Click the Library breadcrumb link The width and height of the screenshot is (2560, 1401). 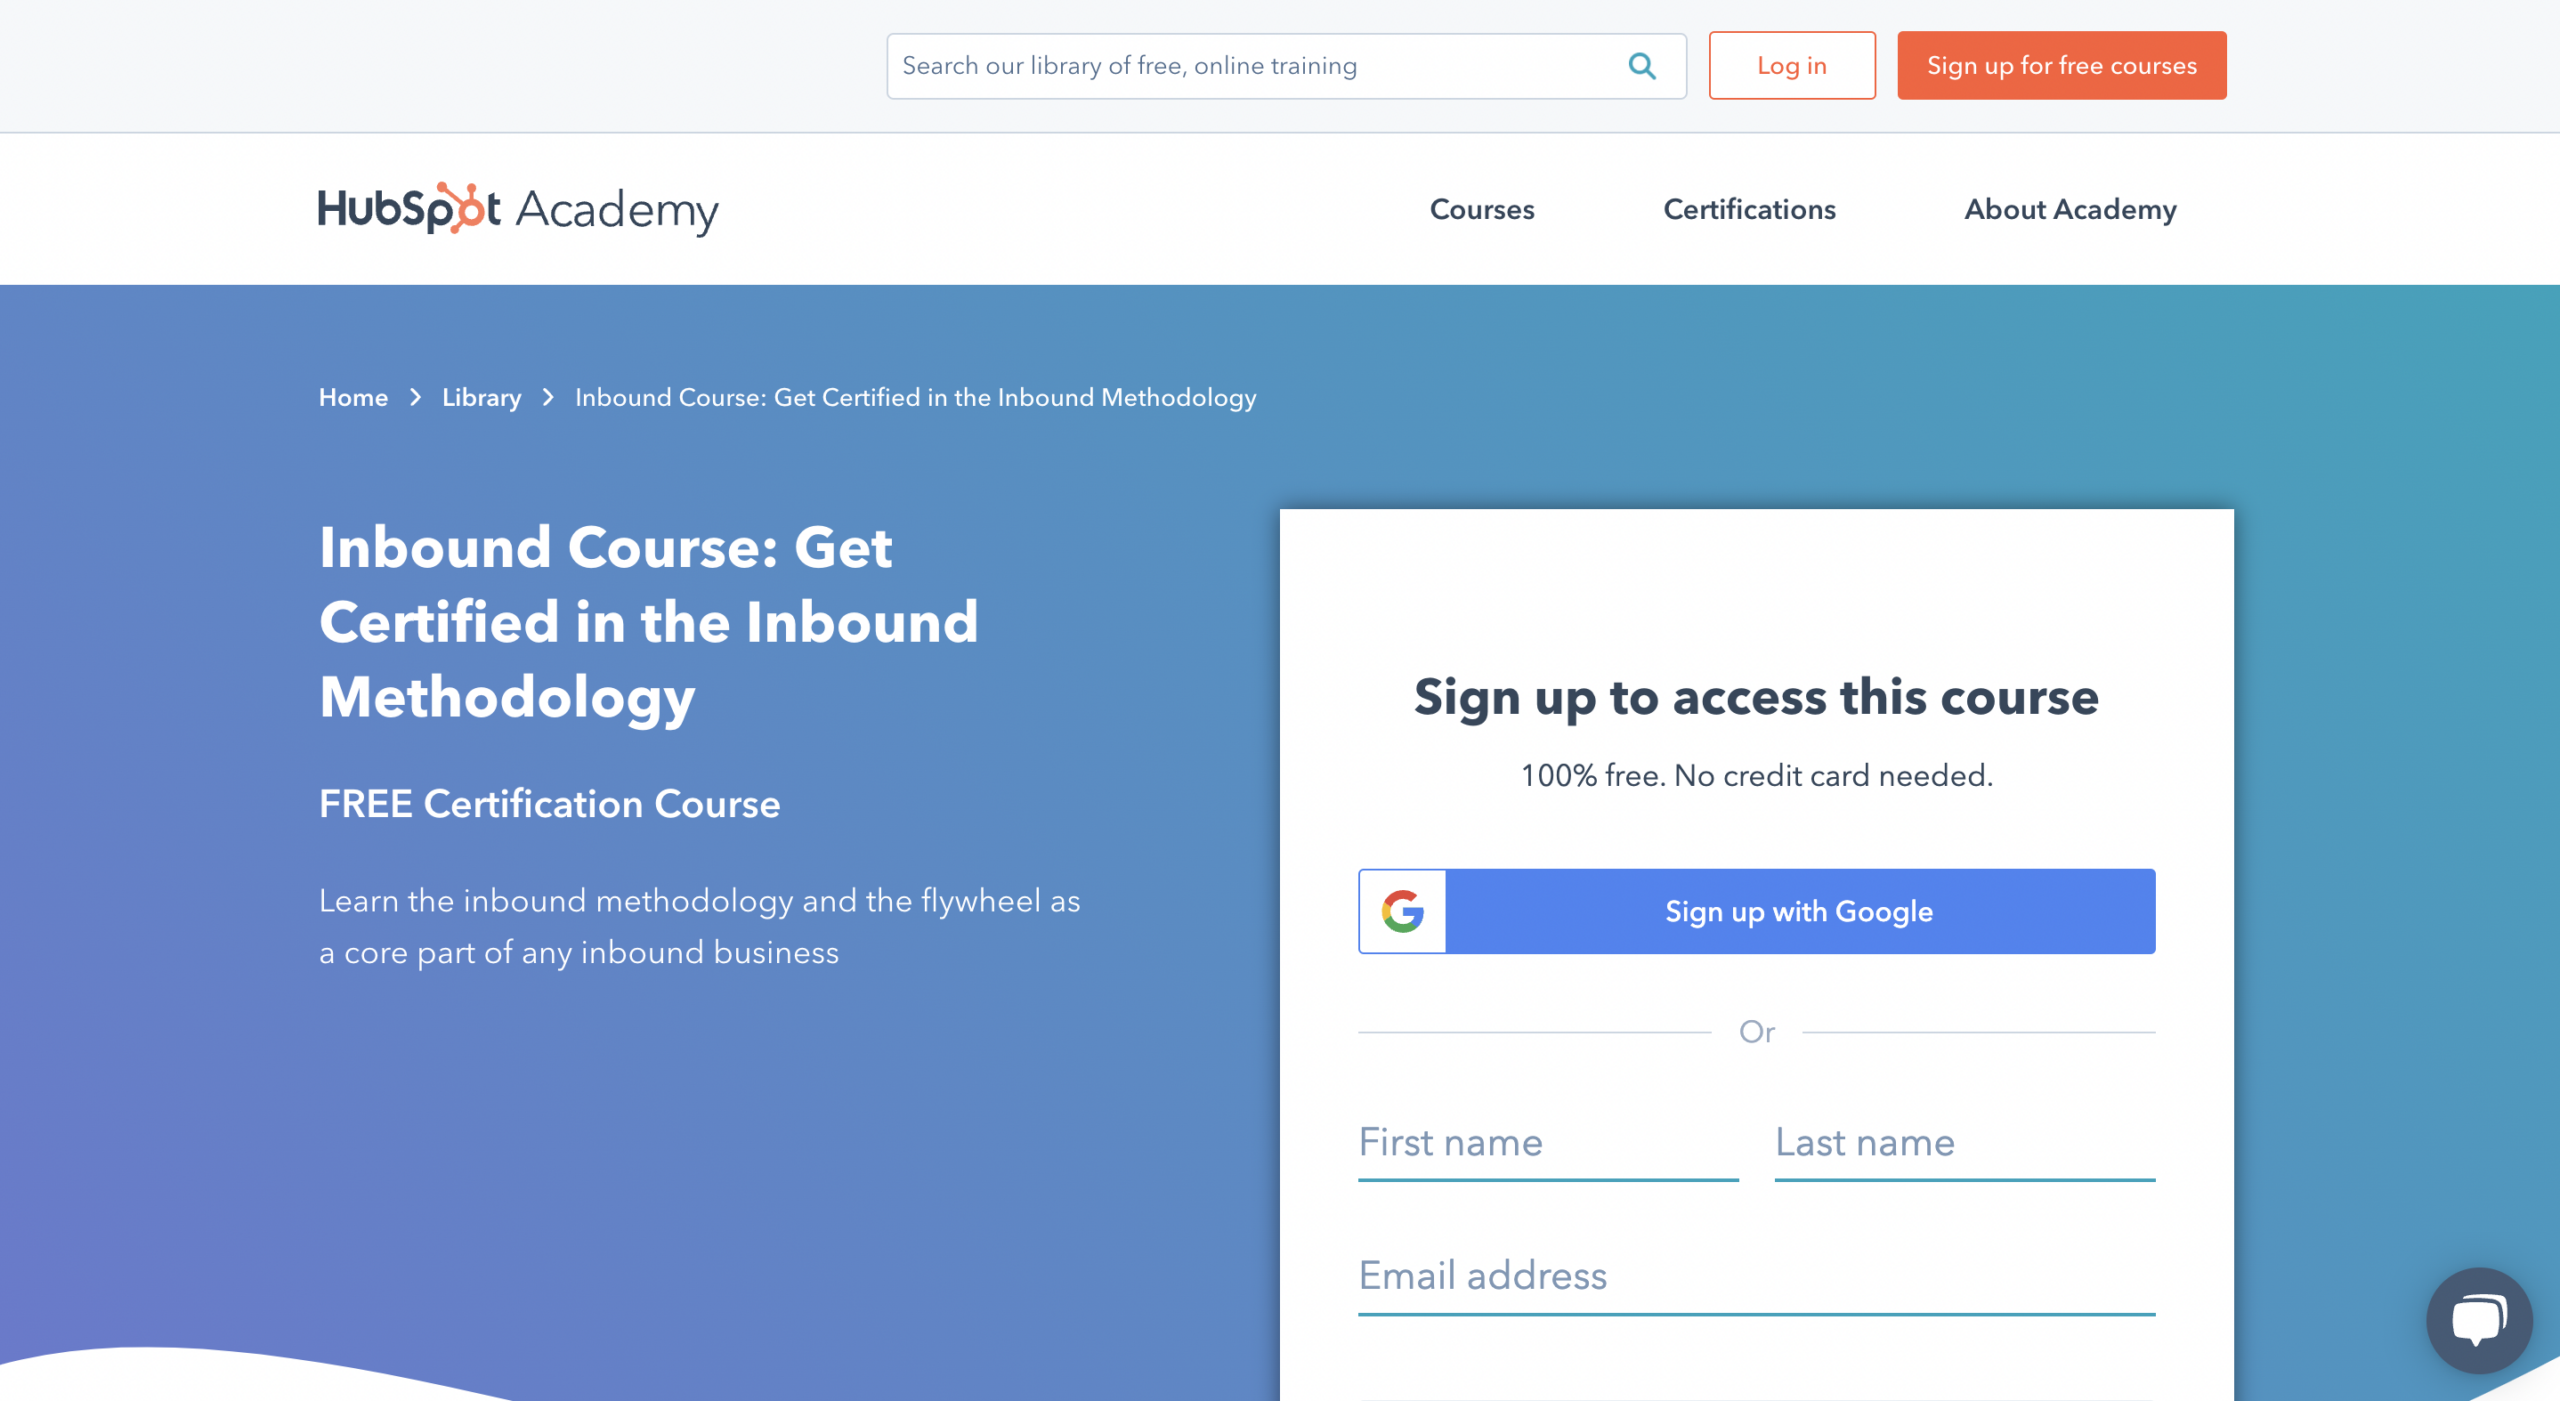(x=480, y=399)
